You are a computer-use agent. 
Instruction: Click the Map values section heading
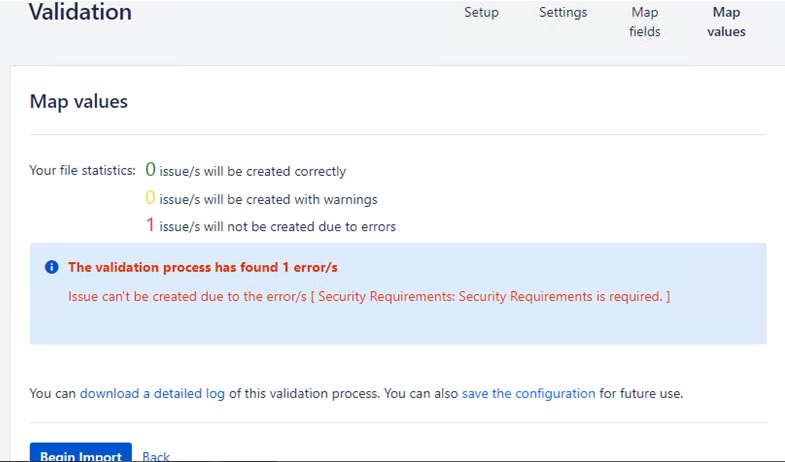point(79,102)
